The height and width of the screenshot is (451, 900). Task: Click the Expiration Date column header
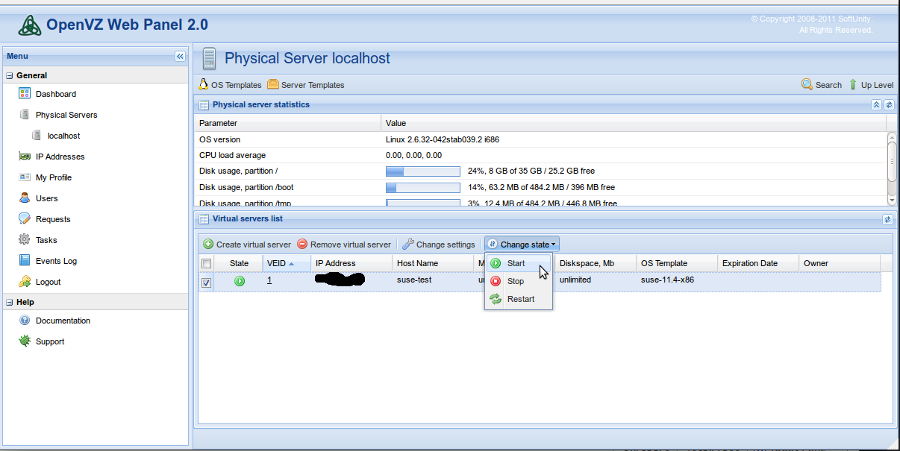pyautogui.click(x=758, y=263)
